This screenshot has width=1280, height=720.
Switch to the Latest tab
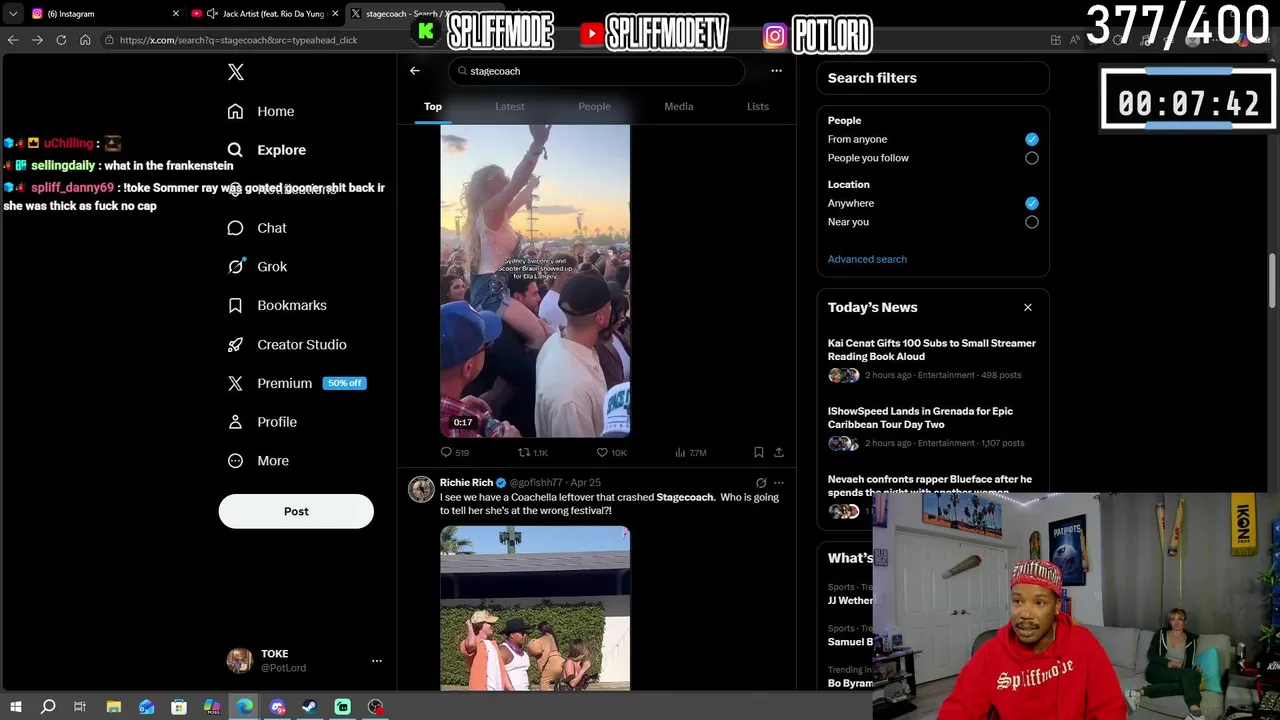tap(510, 106)
